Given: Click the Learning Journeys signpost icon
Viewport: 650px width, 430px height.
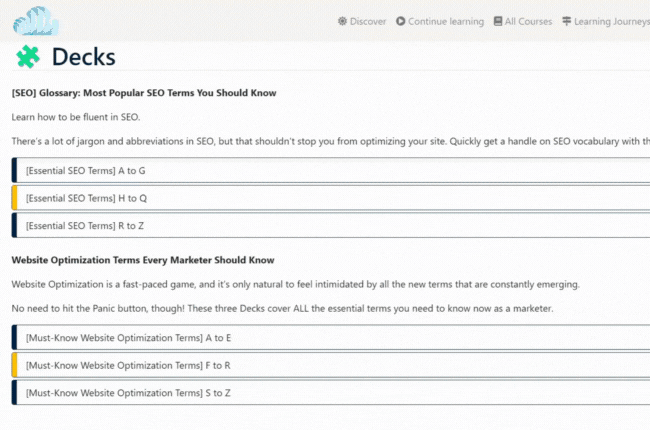Looking at the screenshot, I should coord(567,21).
